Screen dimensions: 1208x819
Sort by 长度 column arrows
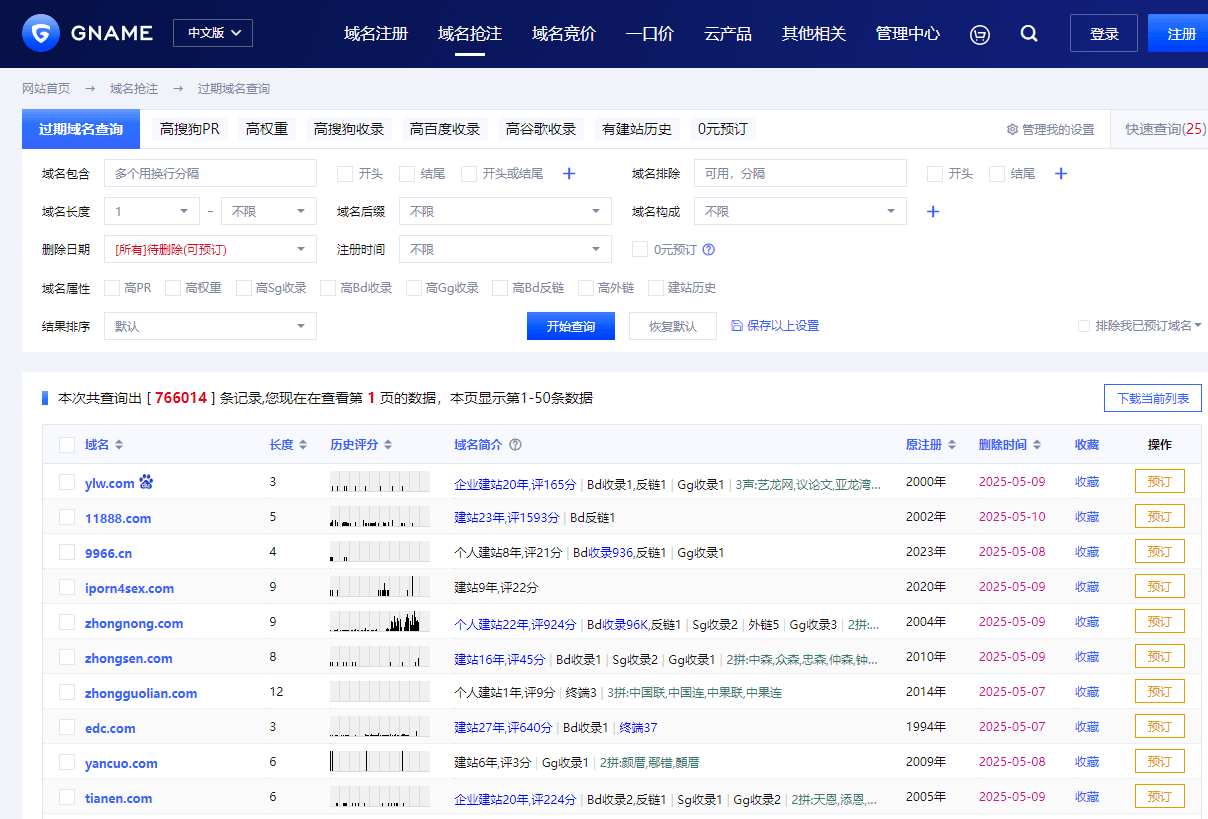click(x=304, y=445)
